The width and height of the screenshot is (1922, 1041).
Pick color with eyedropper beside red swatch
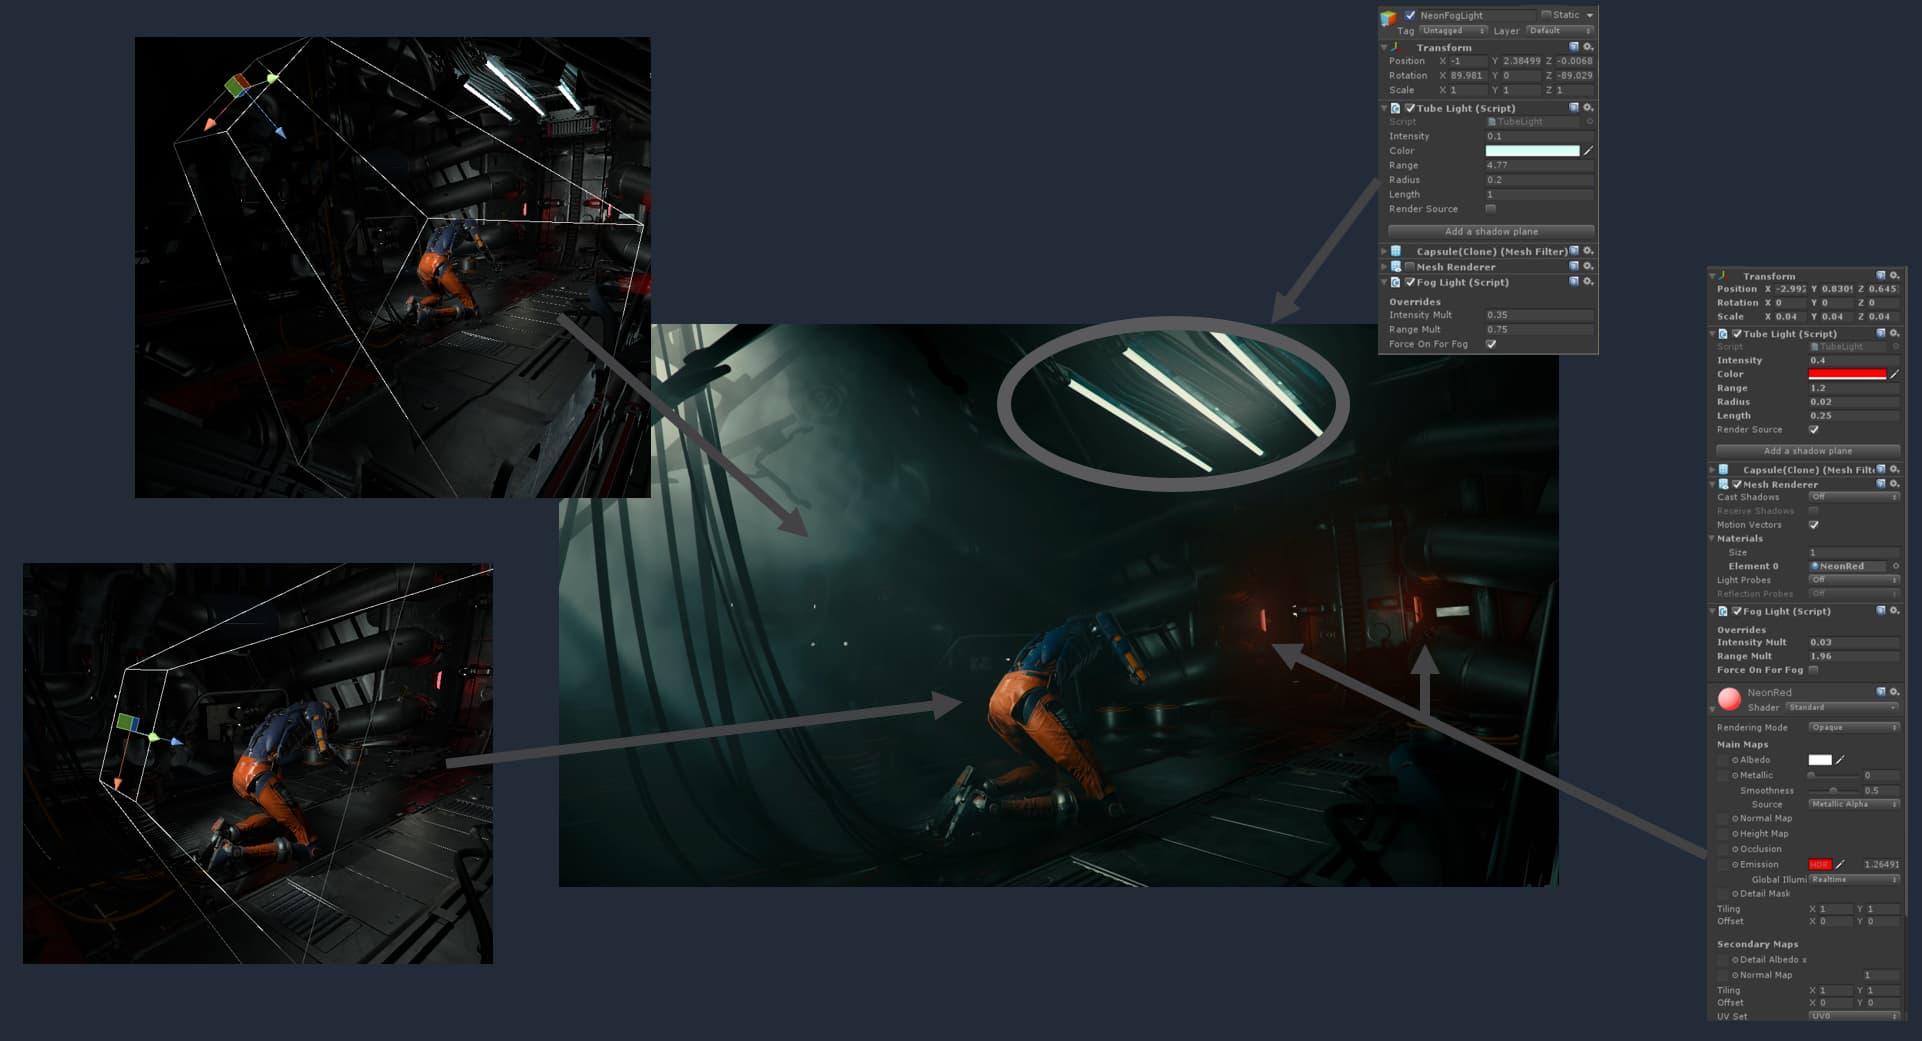tap(1894, 374)
